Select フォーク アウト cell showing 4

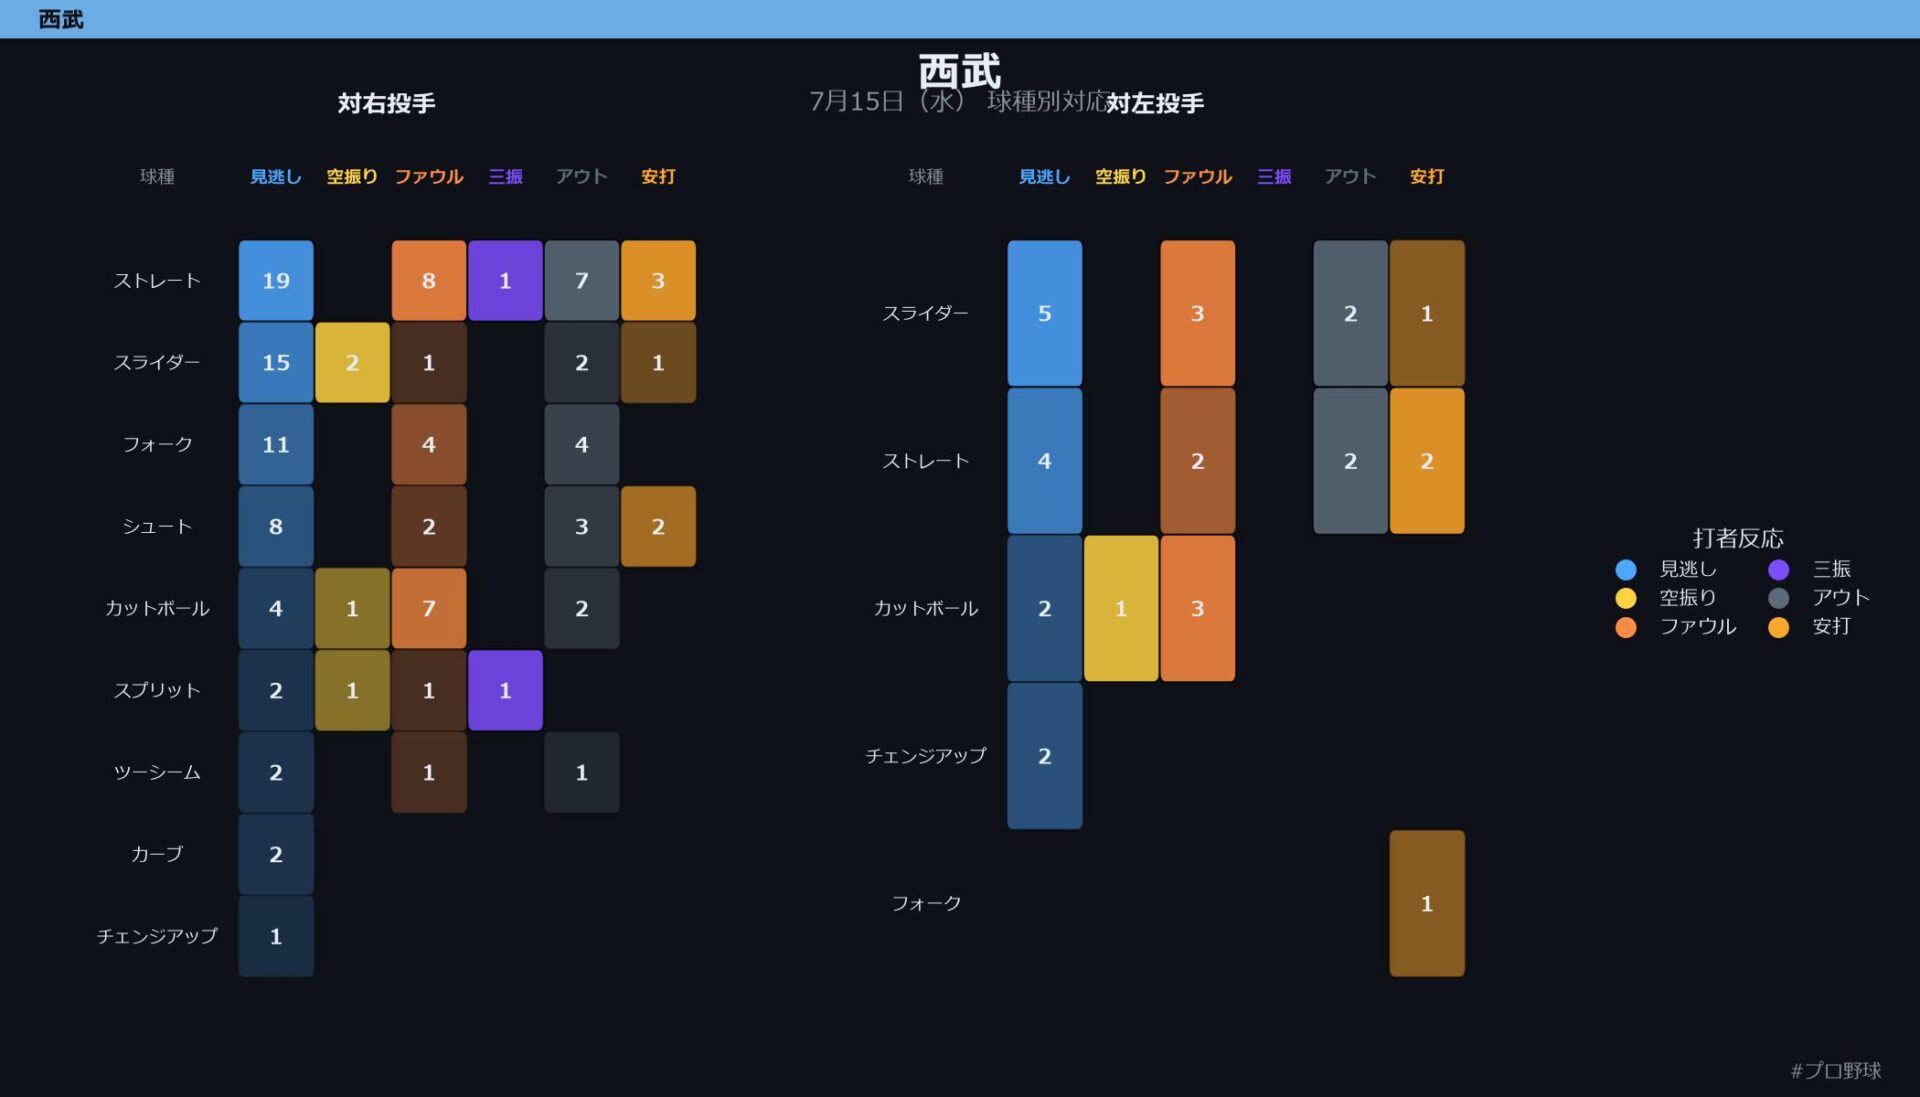pyautogui.click(x=582, y=445)
